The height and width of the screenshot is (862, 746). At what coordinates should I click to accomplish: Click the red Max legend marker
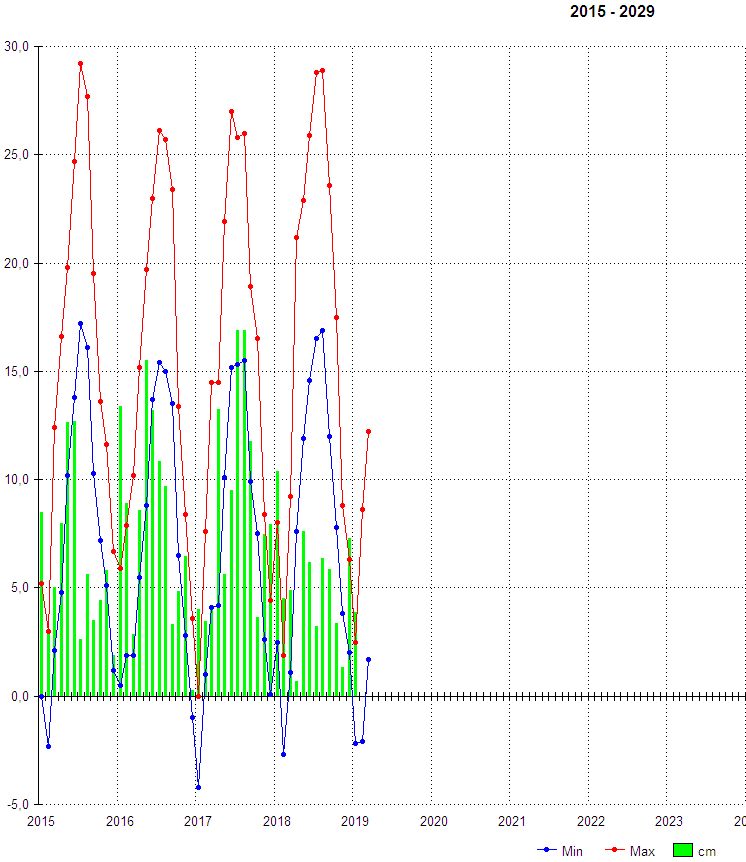click(615, 851)
